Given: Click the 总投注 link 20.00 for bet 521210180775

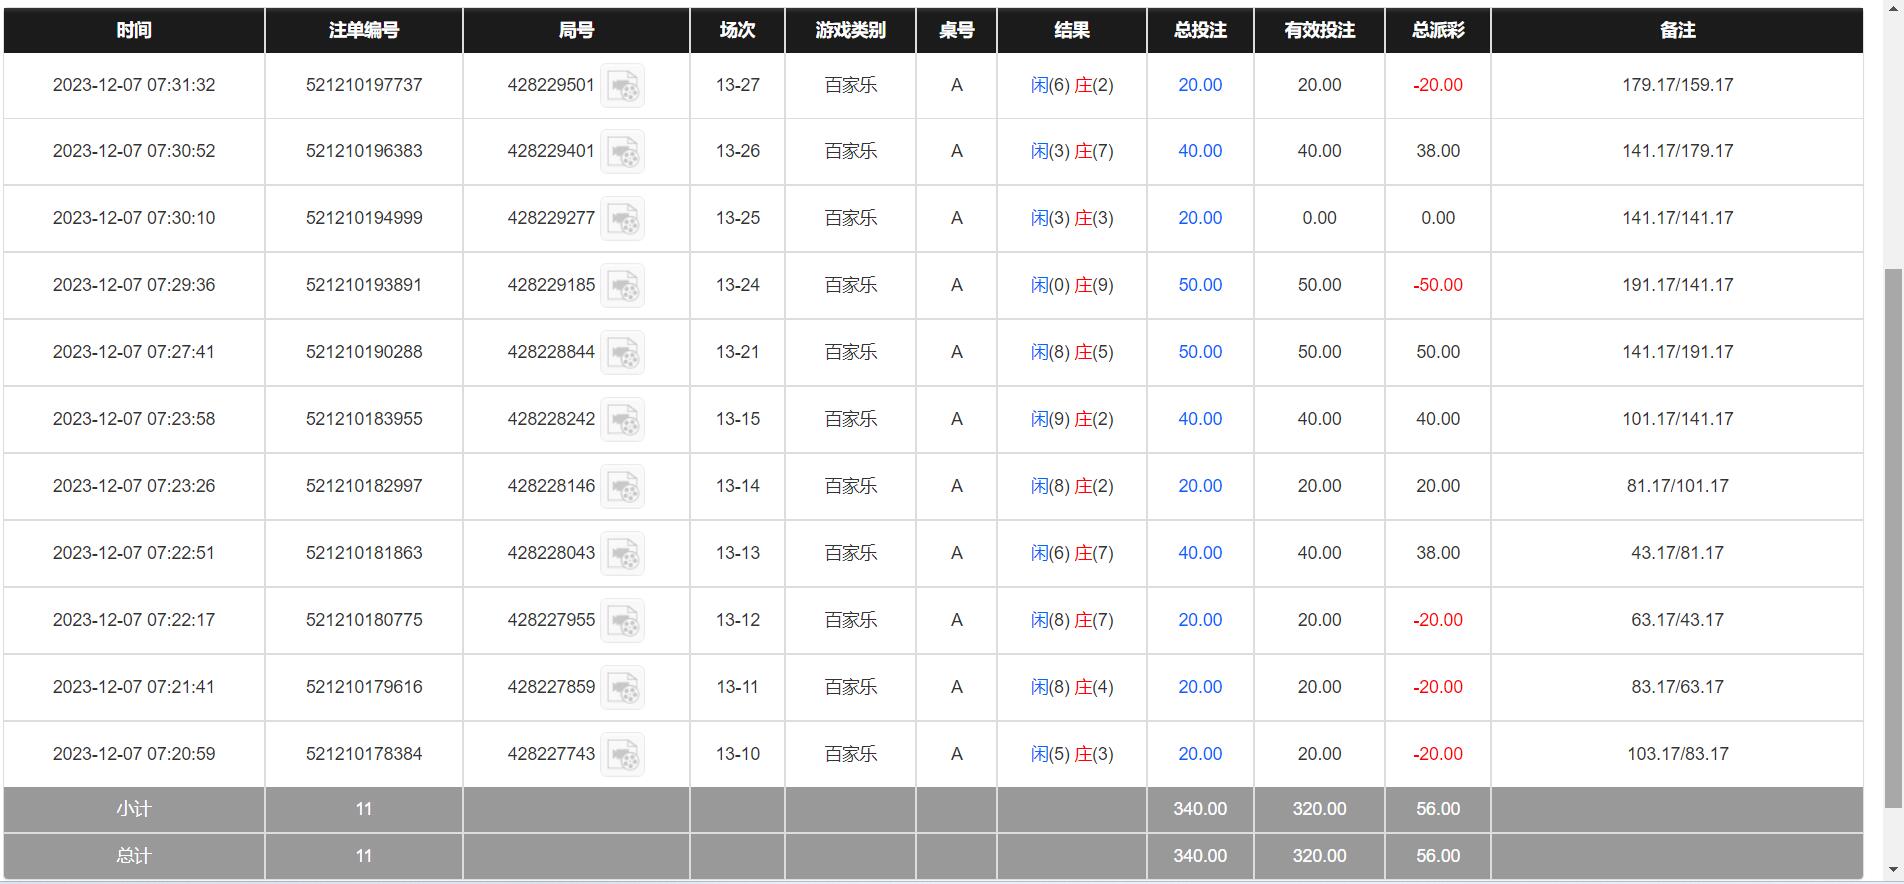Looking at the screenshot, I should (x=1200, y=620).
